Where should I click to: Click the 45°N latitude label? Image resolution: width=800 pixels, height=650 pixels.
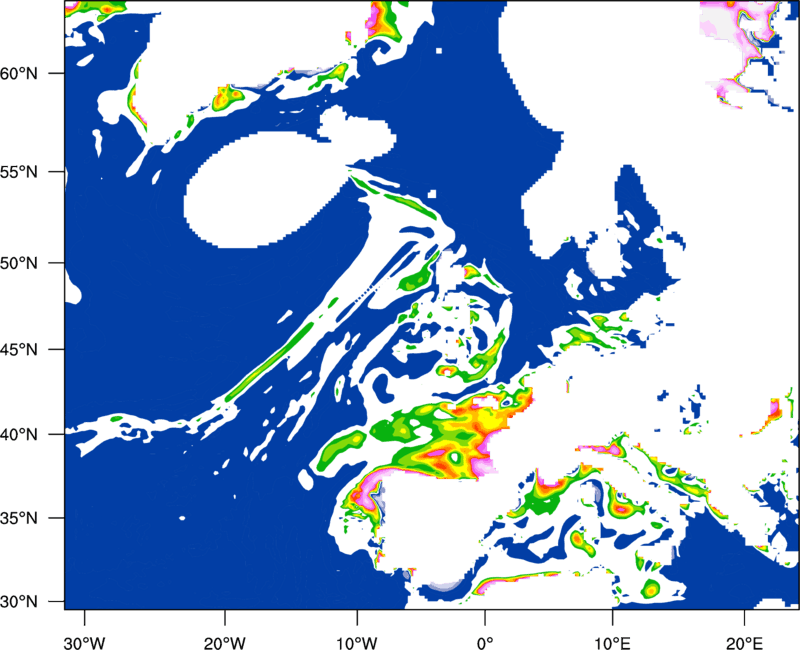pyautogui.click(x=19, y=349)
